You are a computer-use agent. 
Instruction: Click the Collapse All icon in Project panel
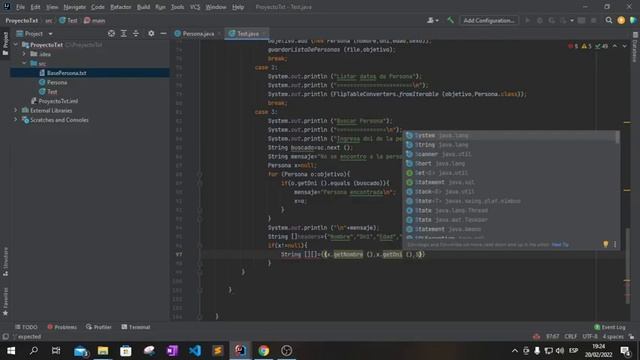point(136,33)
